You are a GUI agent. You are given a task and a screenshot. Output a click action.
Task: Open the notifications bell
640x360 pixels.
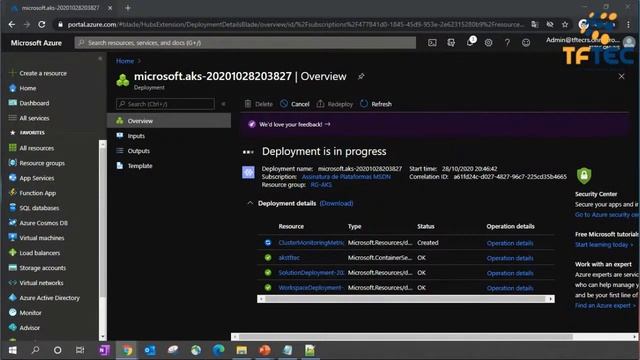click(x=470, y=42)
